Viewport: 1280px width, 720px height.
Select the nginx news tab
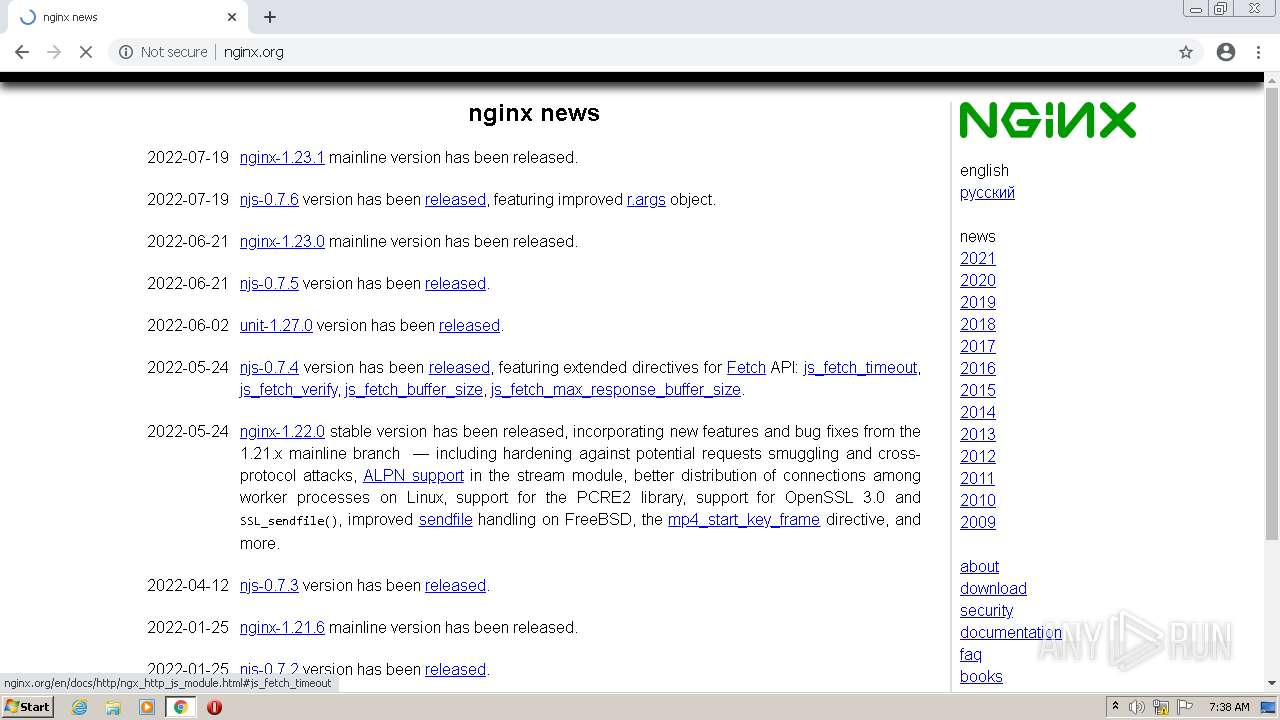click(x=128, y=17)
